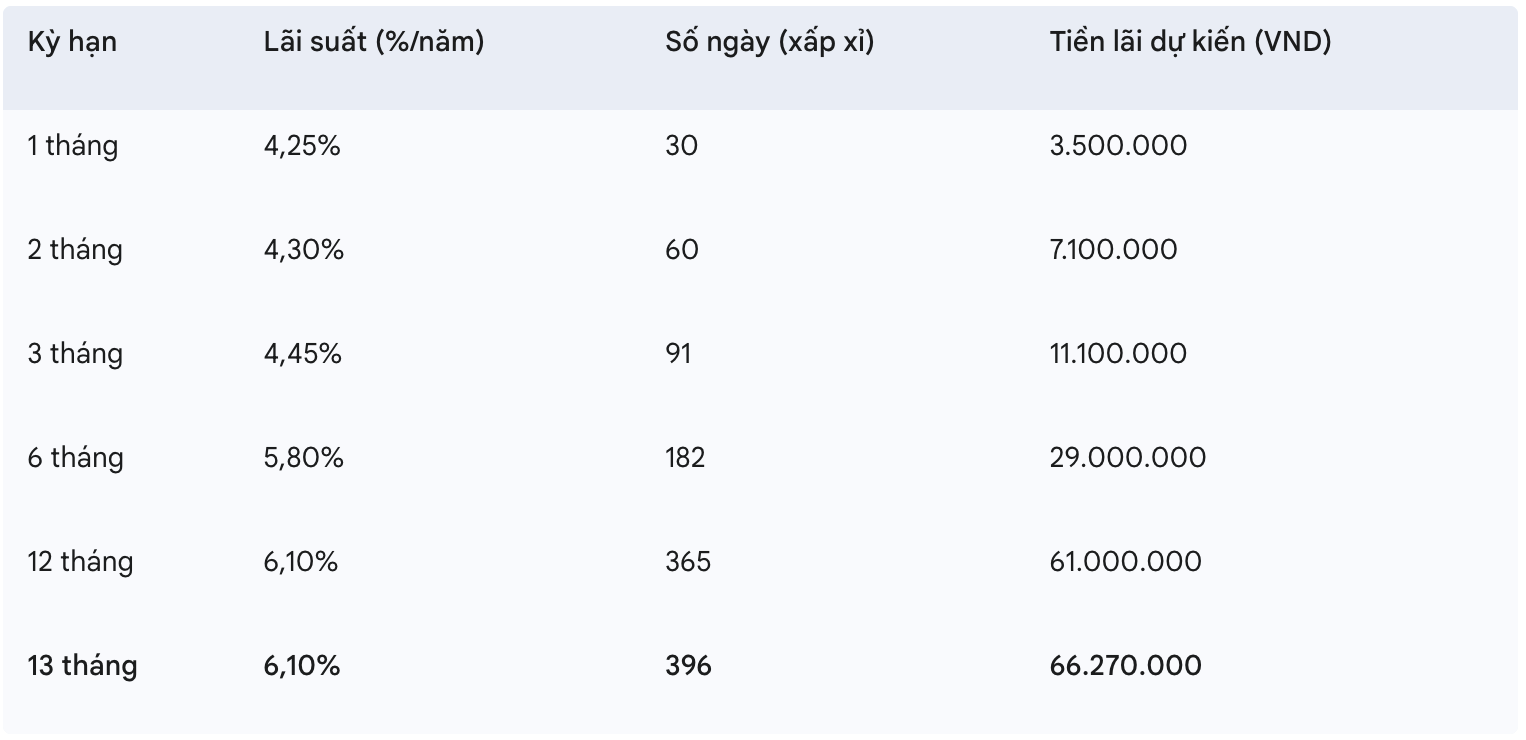Click the 4,25% interest rate cell
The width and height of the screenshot is (1526, 740).
(302, 146)
